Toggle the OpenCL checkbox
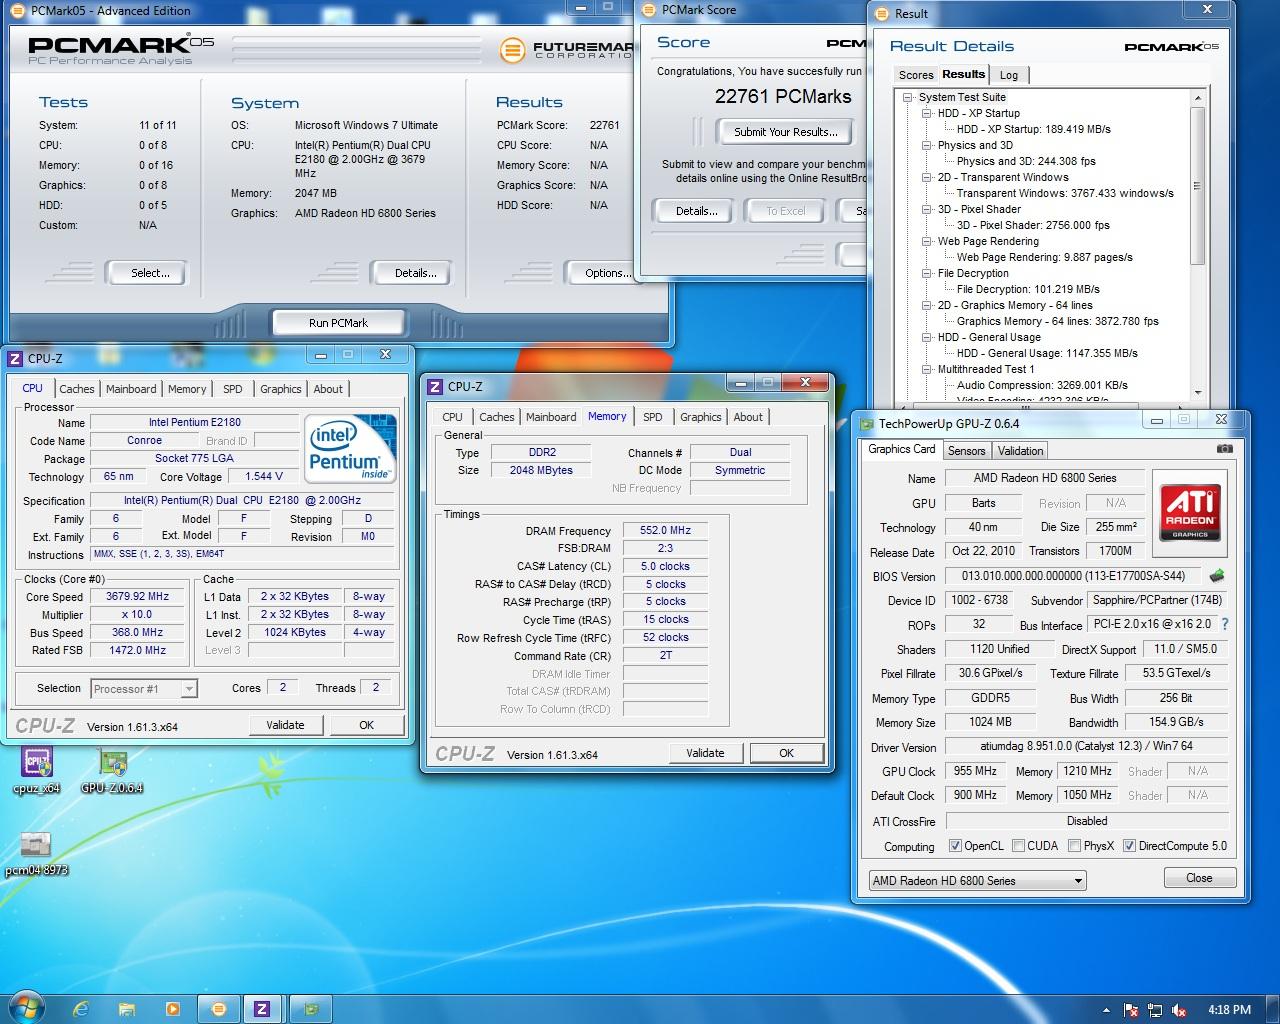The image size is (1280, 1024). point(955,846)
